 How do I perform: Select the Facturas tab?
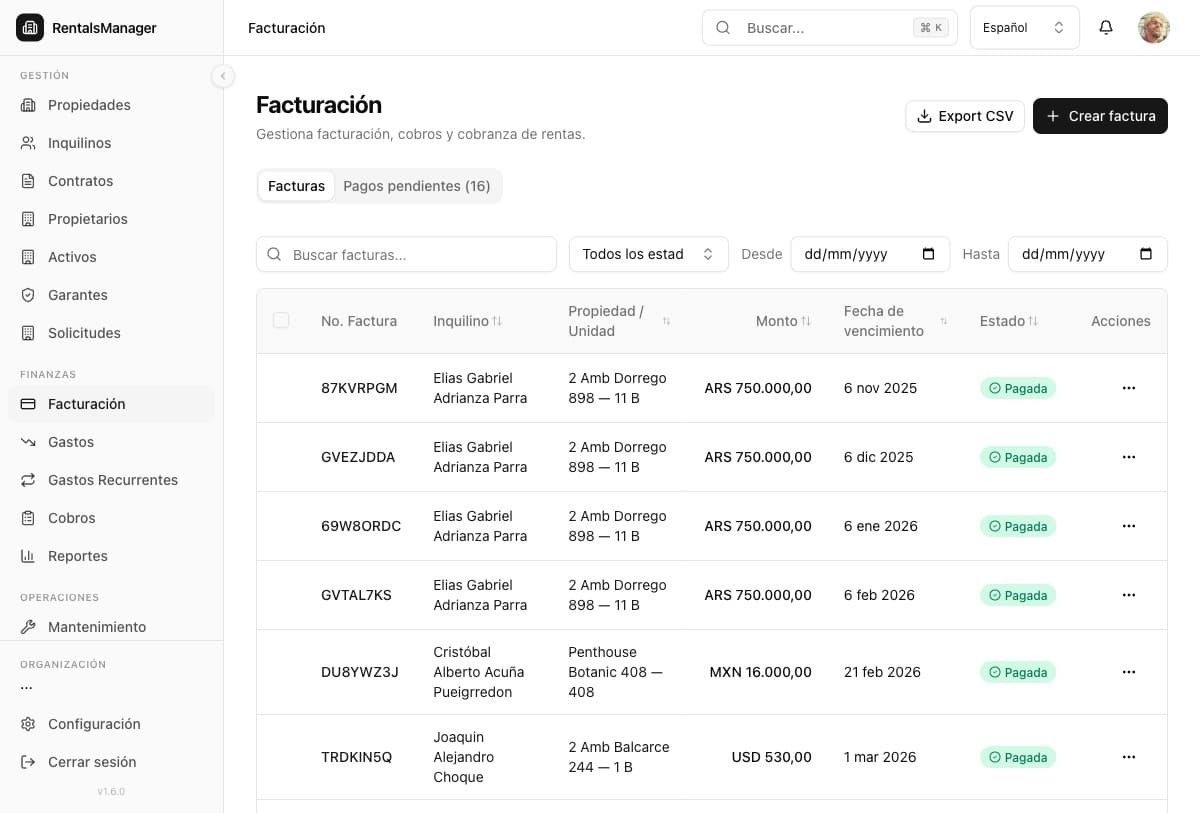[296, 186]
